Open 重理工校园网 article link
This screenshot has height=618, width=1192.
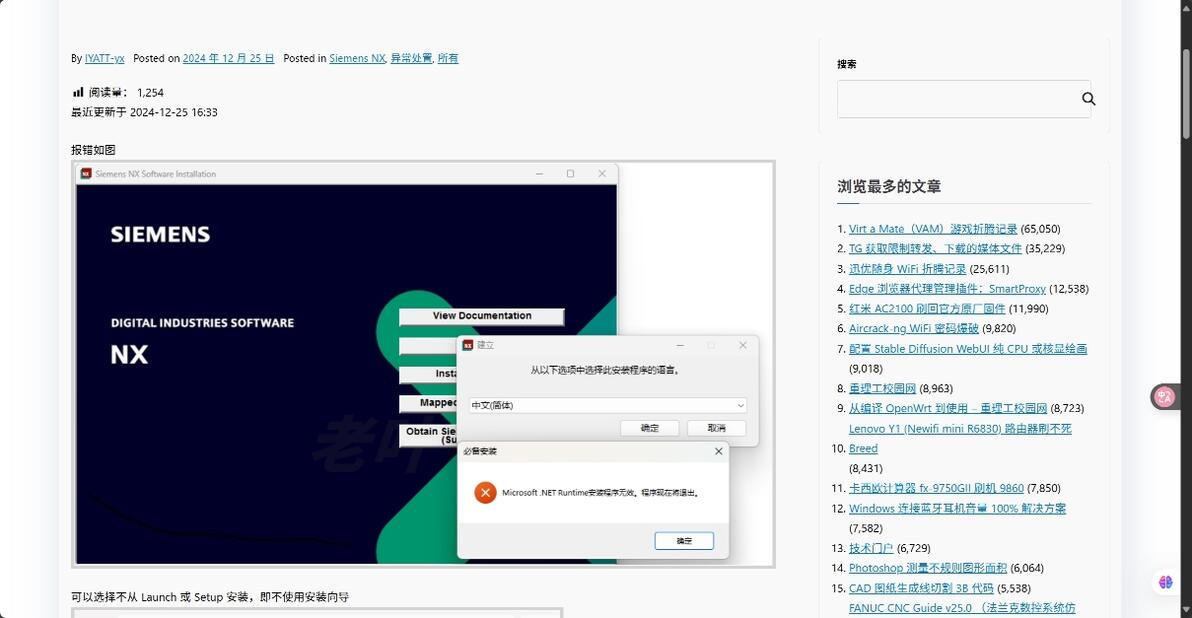(883, 388)
